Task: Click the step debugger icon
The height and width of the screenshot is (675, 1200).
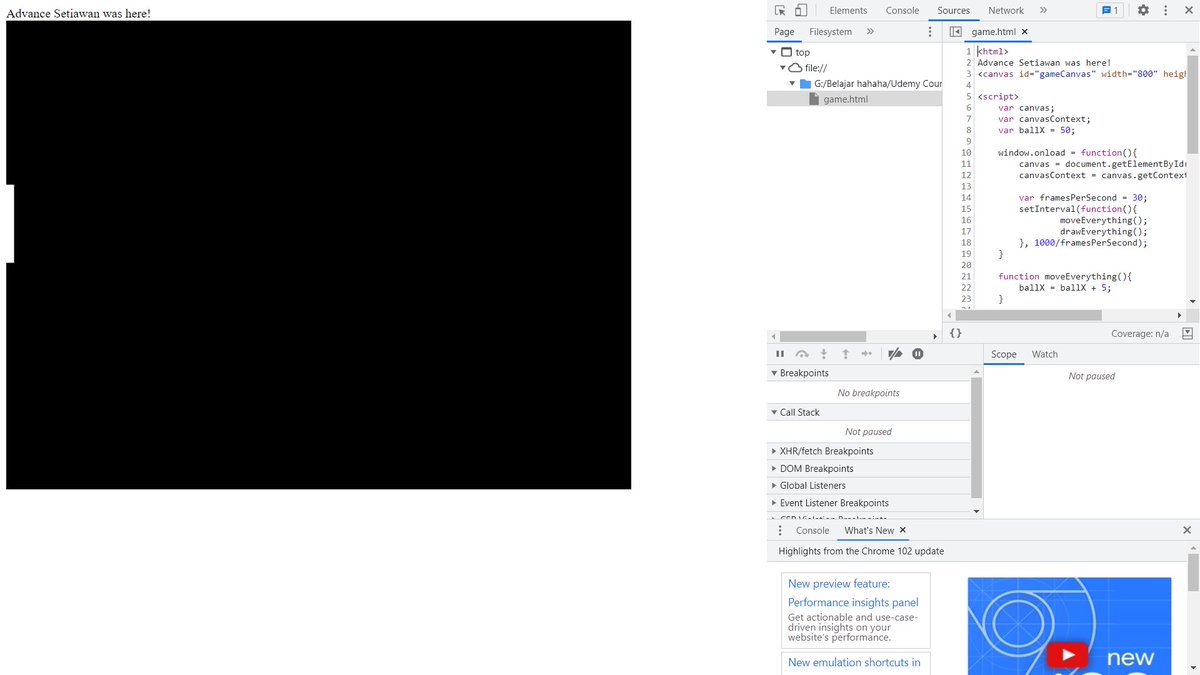Action: click(x=868, y=354)
